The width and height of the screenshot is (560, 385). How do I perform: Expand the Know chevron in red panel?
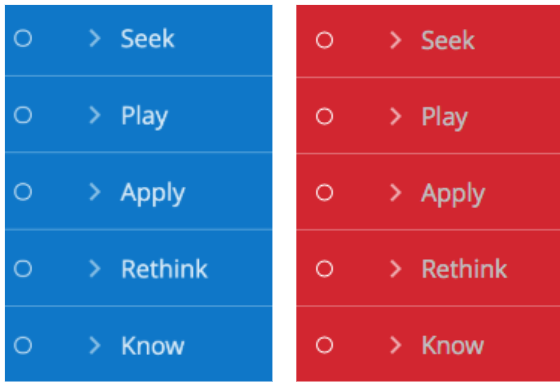(x=396, y=345)
